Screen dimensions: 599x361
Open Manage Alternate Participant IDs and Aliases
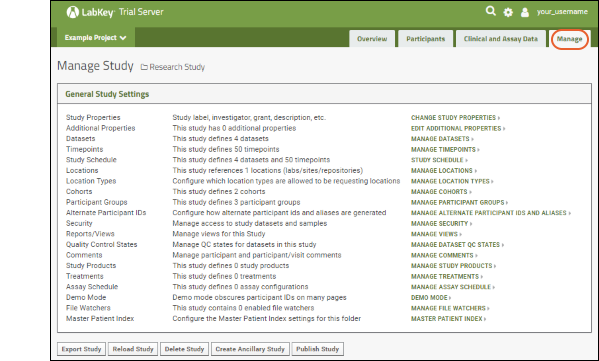tap(491, 213)
